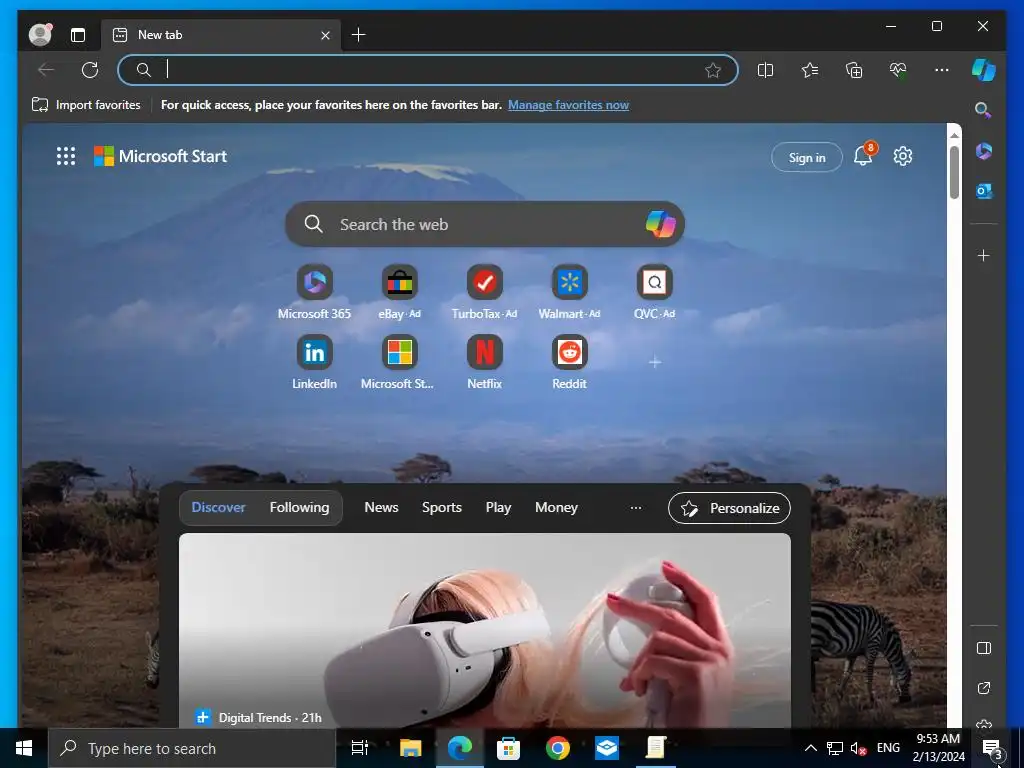Open Microsoft Store from the taskbar
The width and height of the screenshot is (1024, 768).
[508, 748]
